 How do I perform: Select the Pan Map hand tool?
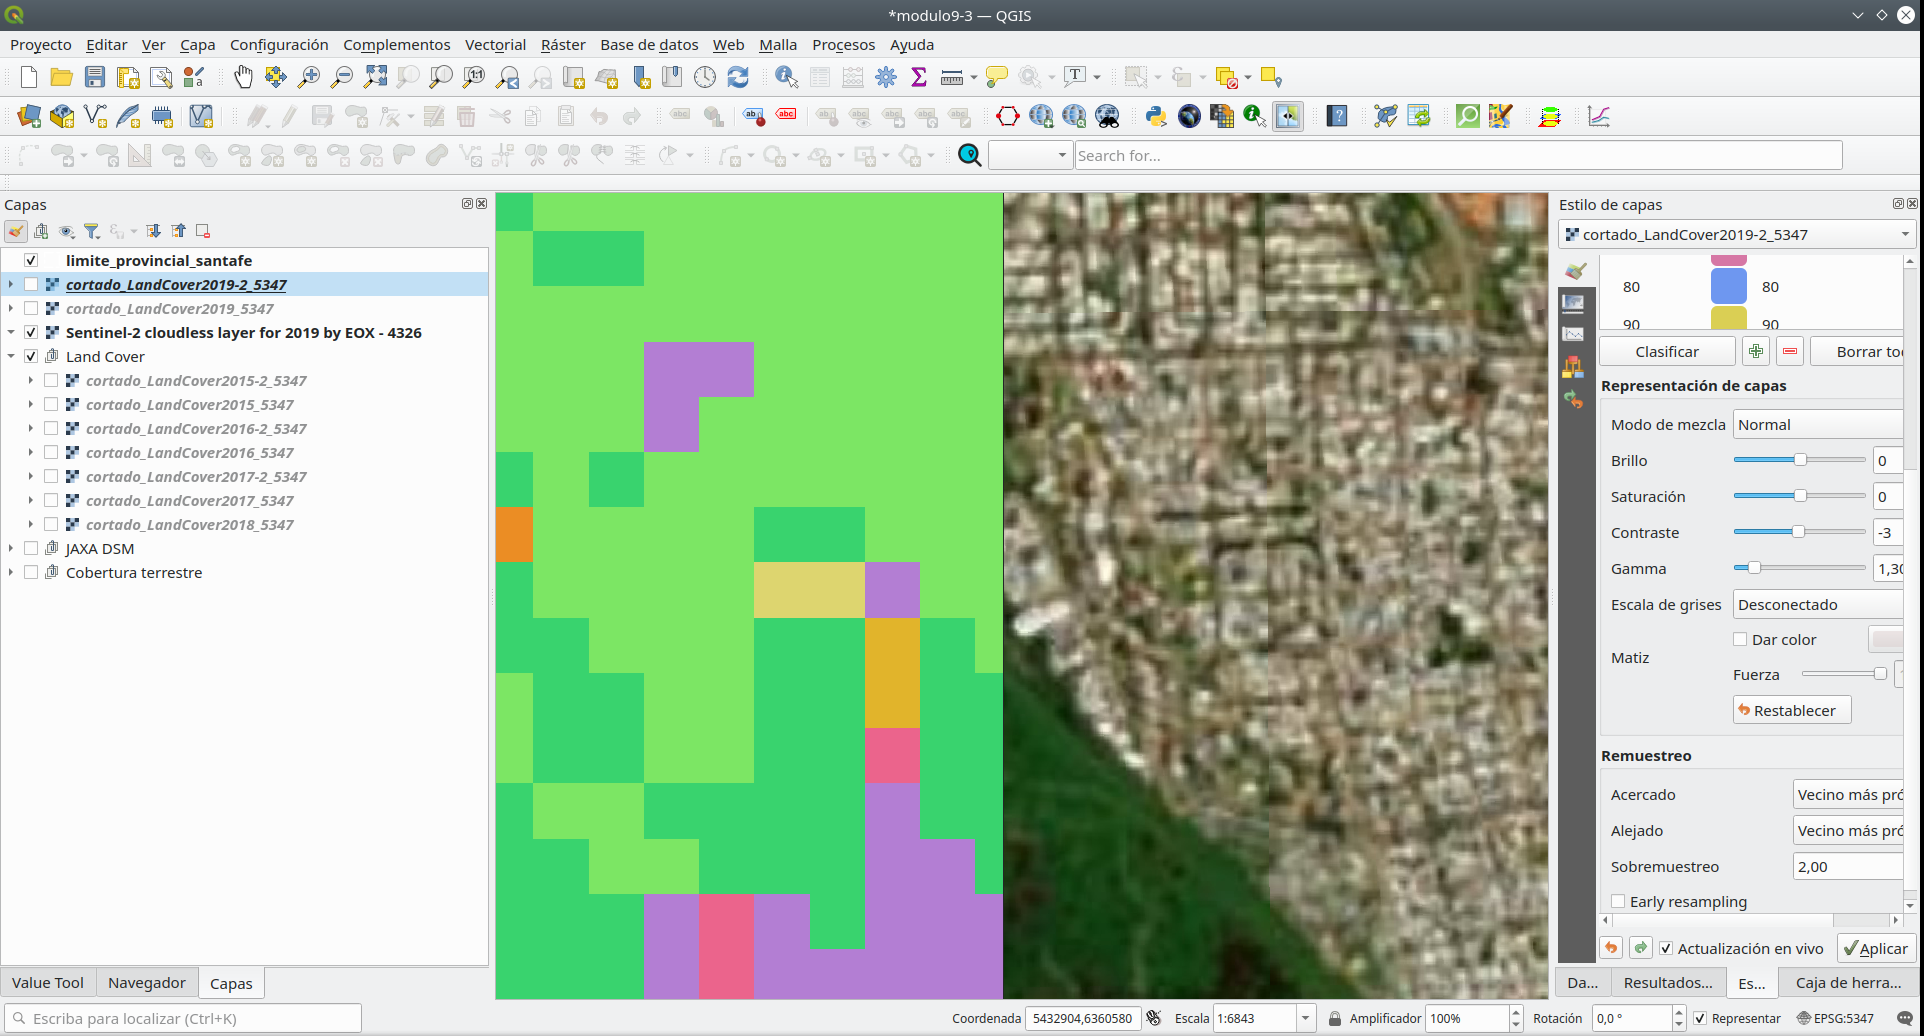click(x=243, y=77)
